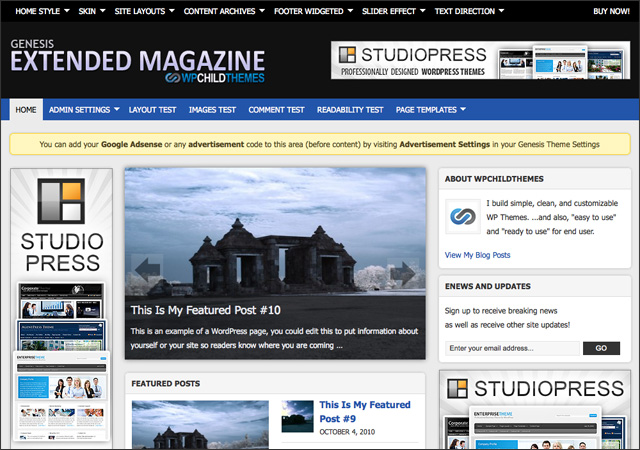Expand the Content Archives menu
This screenshot has height=450, width=640.
pyautogui.click(x=224, y=11)
